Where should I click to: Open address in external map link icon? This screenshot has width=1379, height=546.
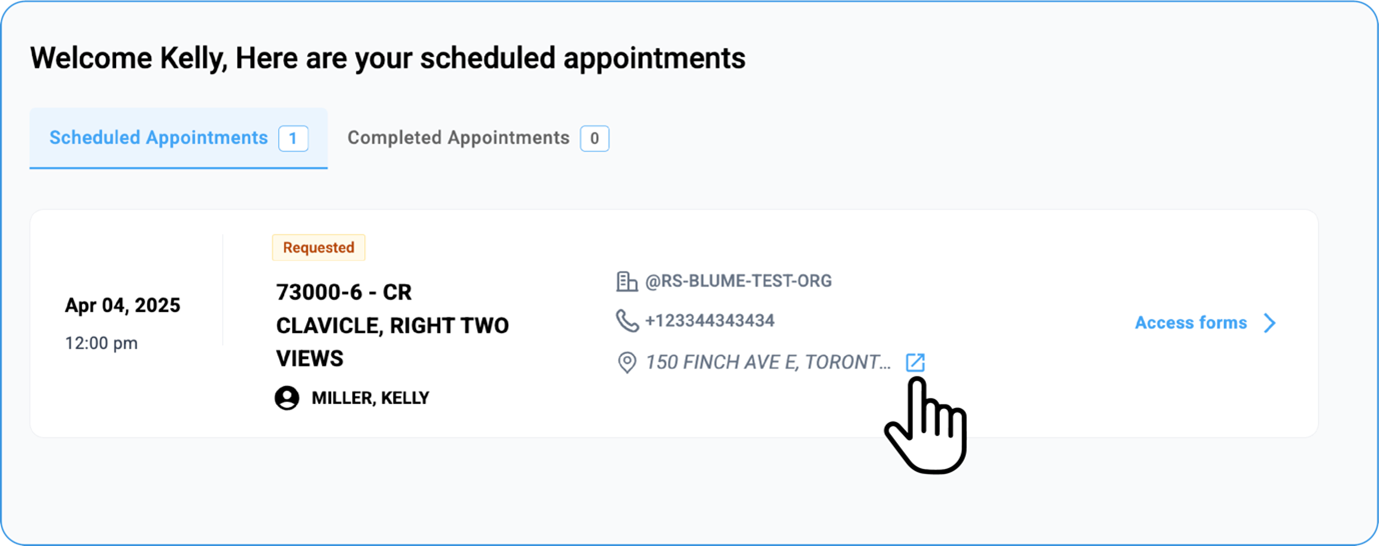coord(915,363)
